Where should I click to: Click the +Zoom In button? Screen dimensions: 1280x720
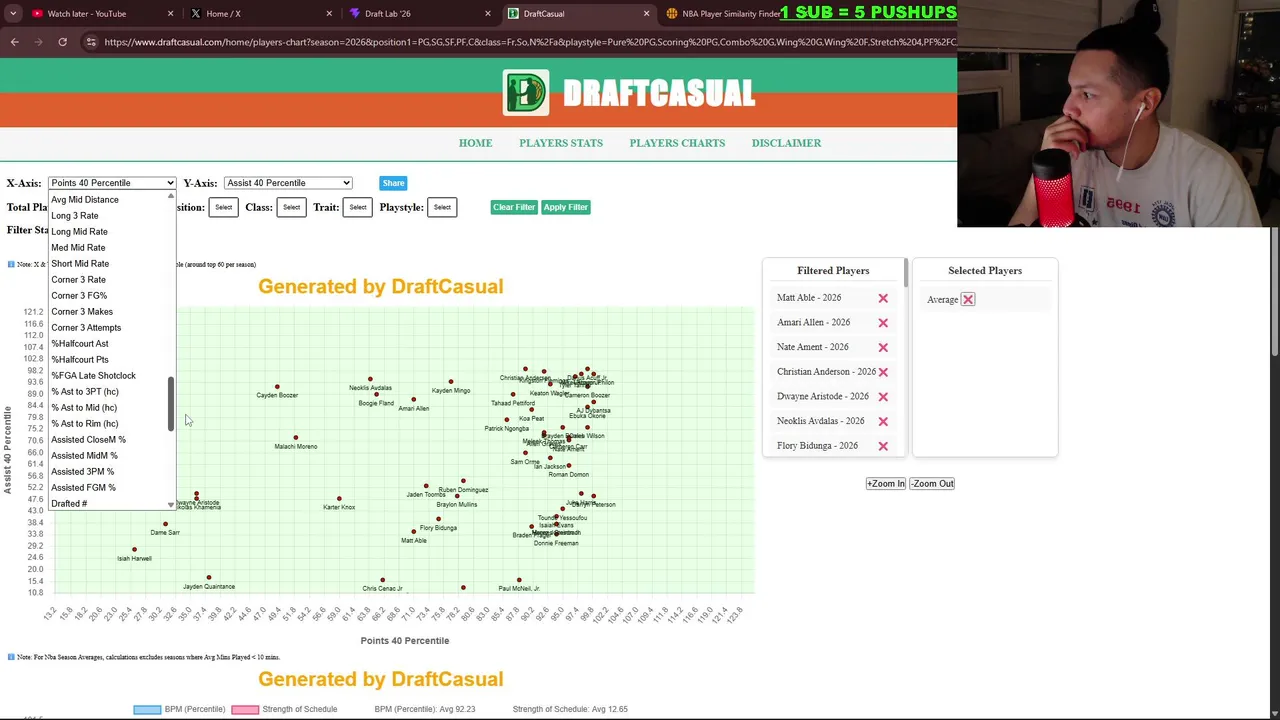tap(886, 484)
